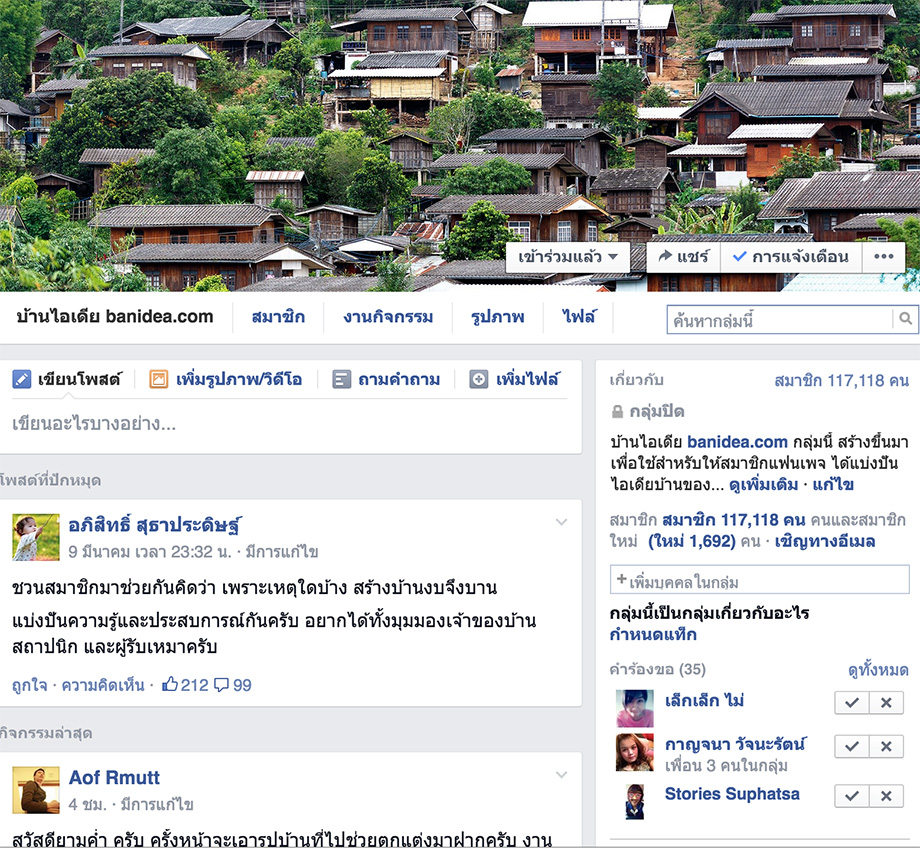Screen dimensions: 920x848
Task: Approve เล็กเล็ก ไม่ join request checkmark
Action: point(852,702)
